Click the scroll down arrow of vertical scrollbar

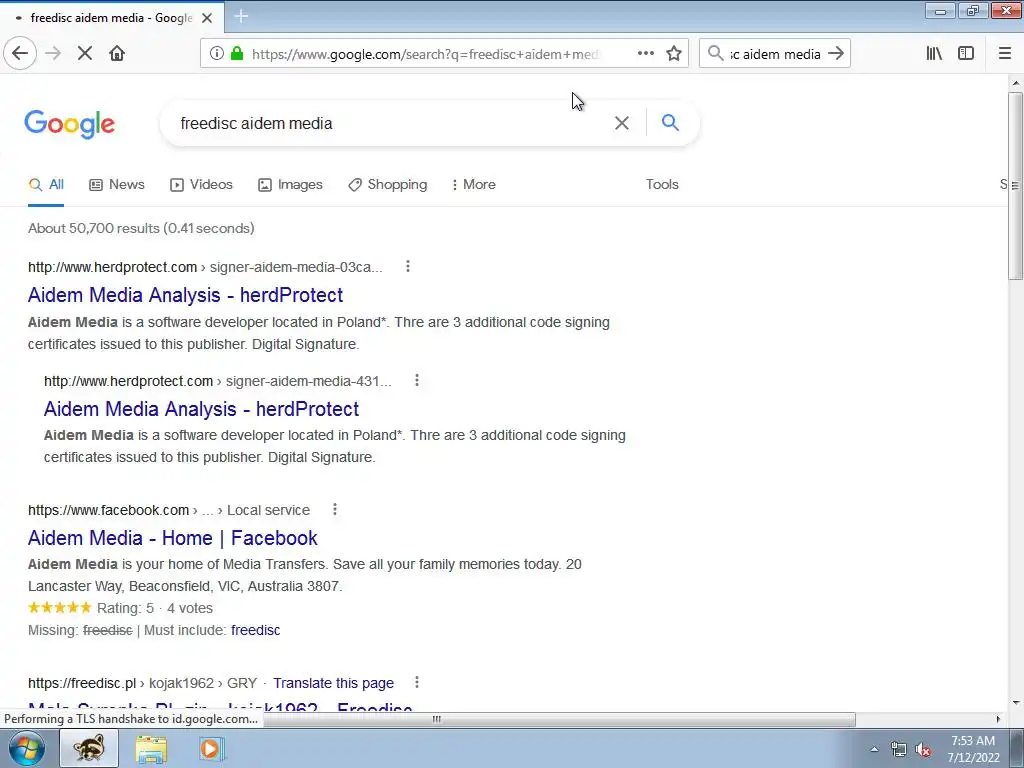[1016, 703]
